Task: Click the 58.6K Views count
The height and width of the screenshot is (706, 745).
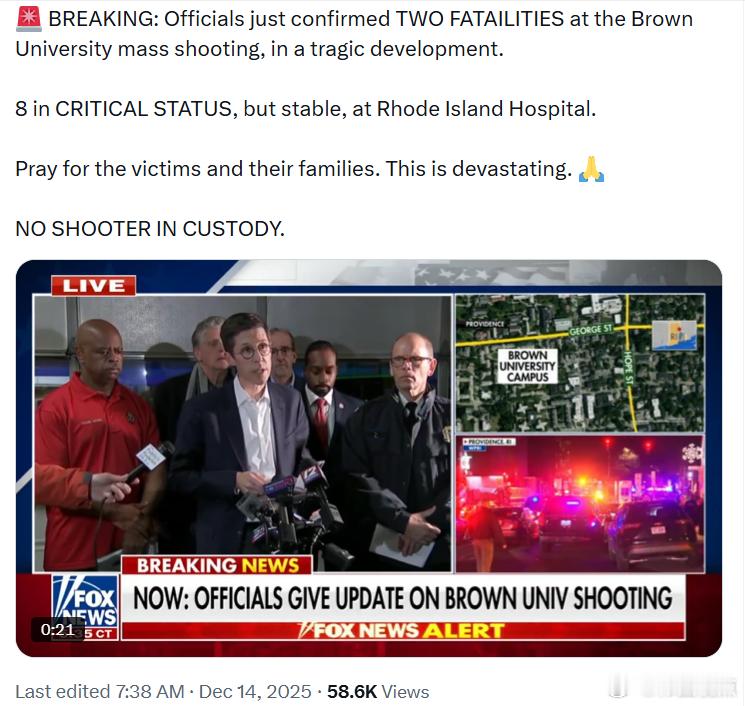Action: coord(378,692)
